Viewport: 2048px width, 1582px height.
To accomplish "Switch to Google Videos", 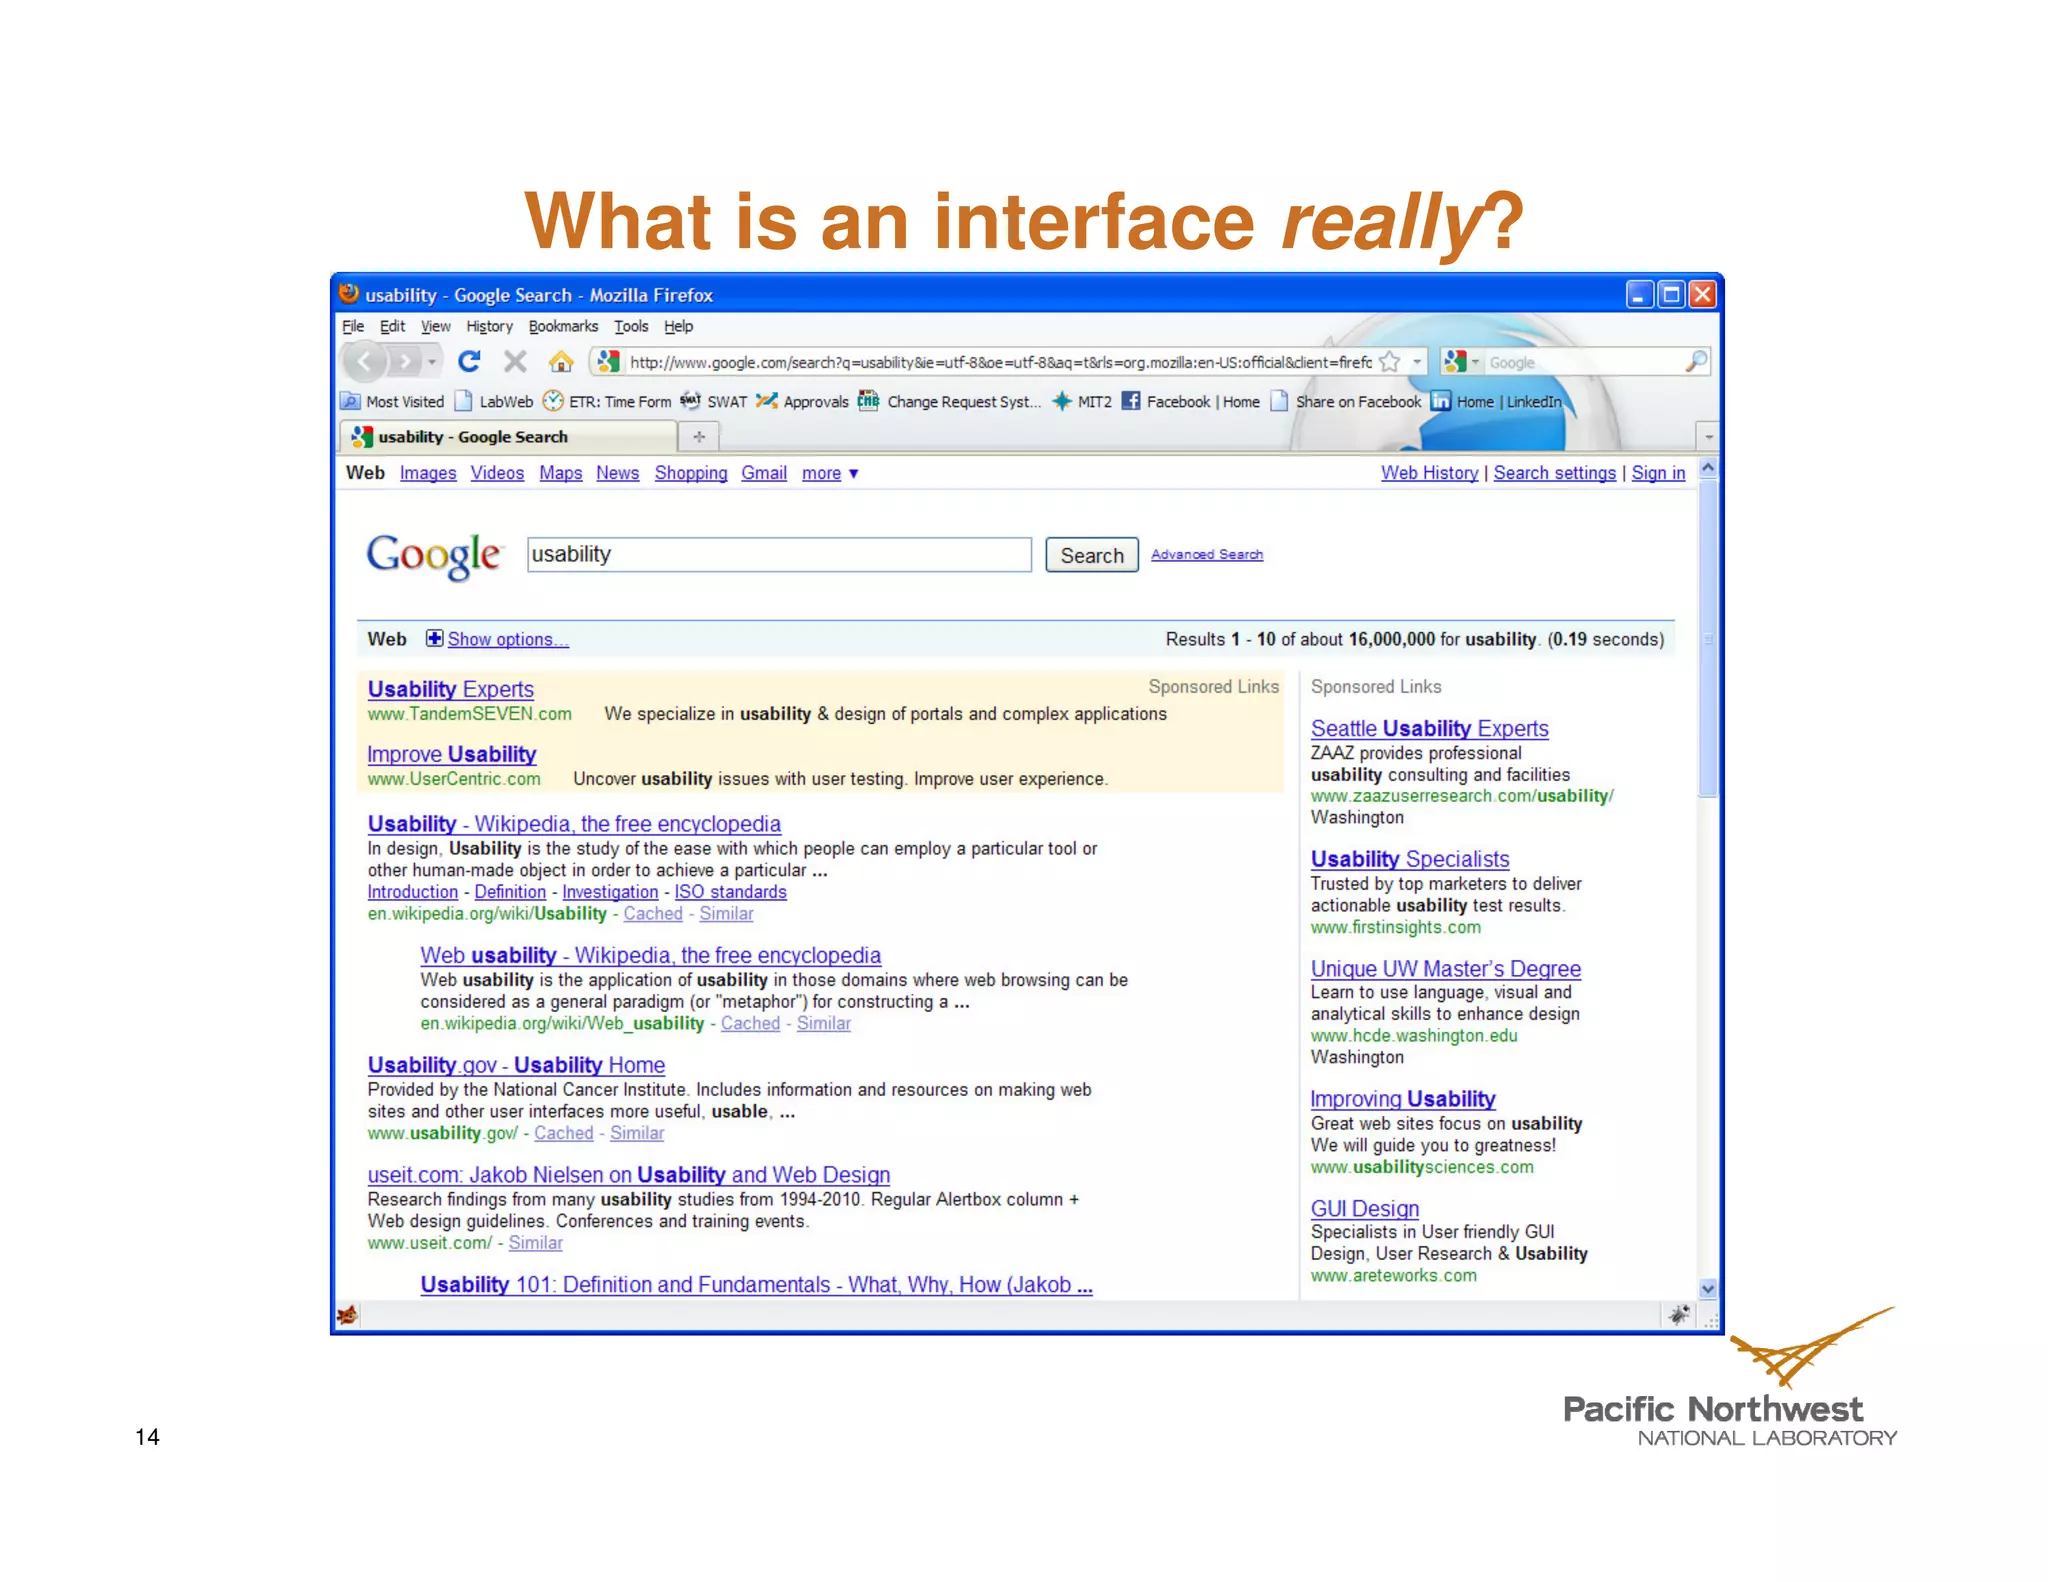I will tap(497, 473).
